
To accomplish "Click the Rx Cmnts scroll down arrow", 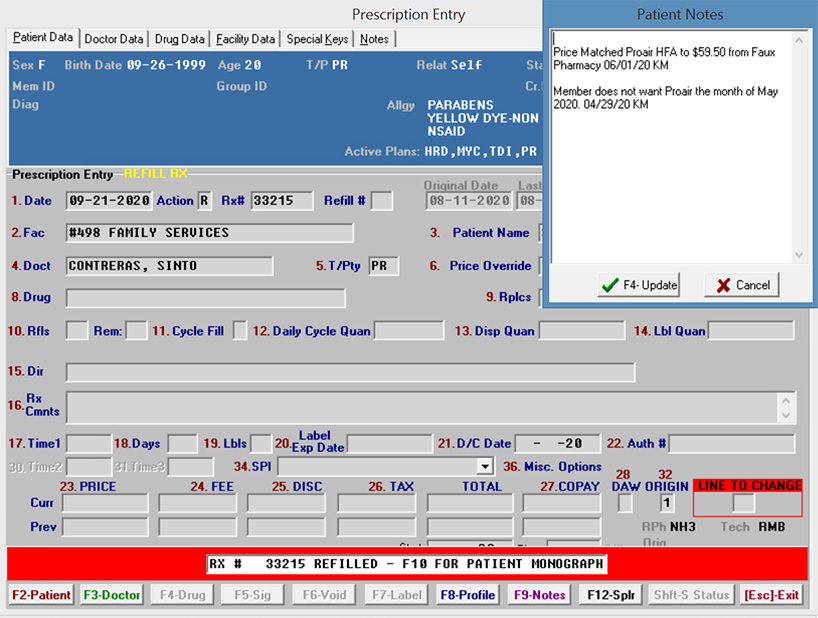I will tap(788, 413).
